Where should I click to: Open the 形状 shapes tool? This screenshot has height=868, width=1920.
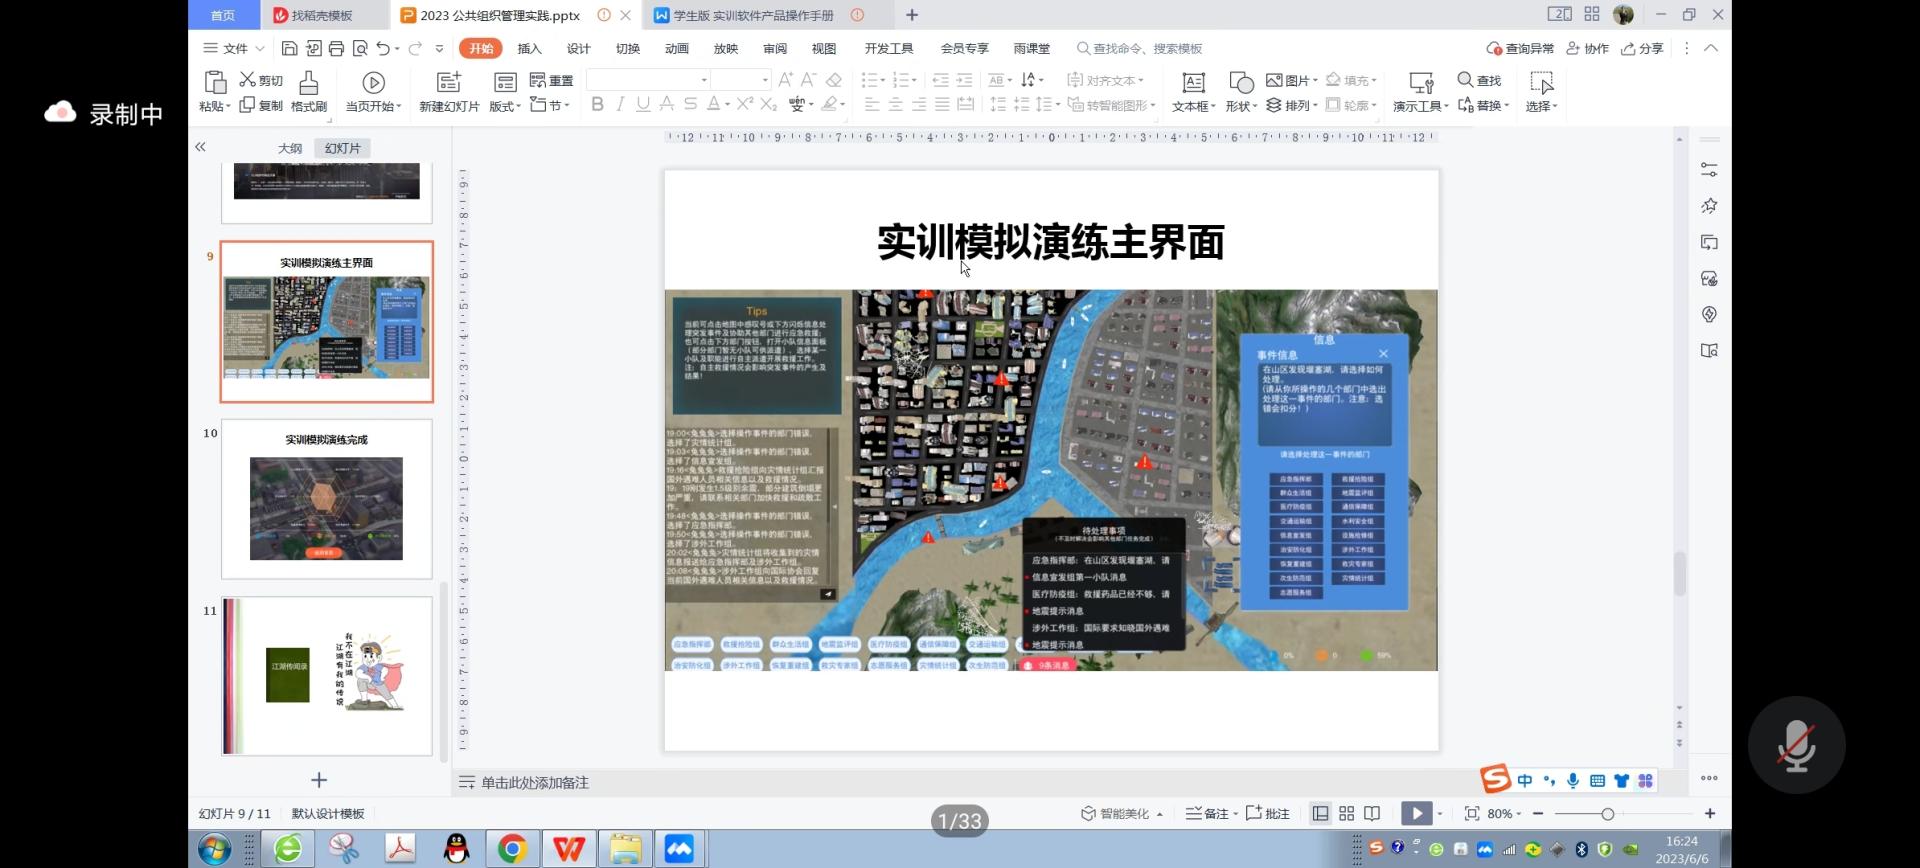coord(1241,84)
